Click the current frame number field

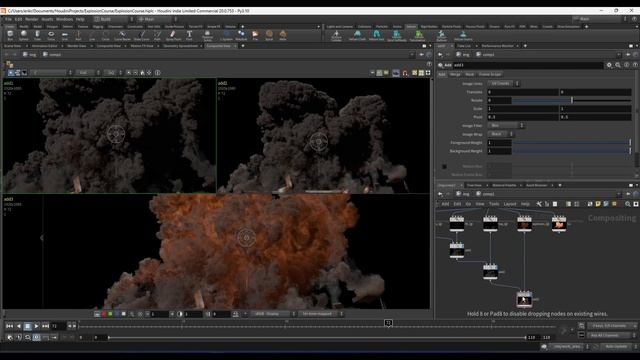point(58,326)
